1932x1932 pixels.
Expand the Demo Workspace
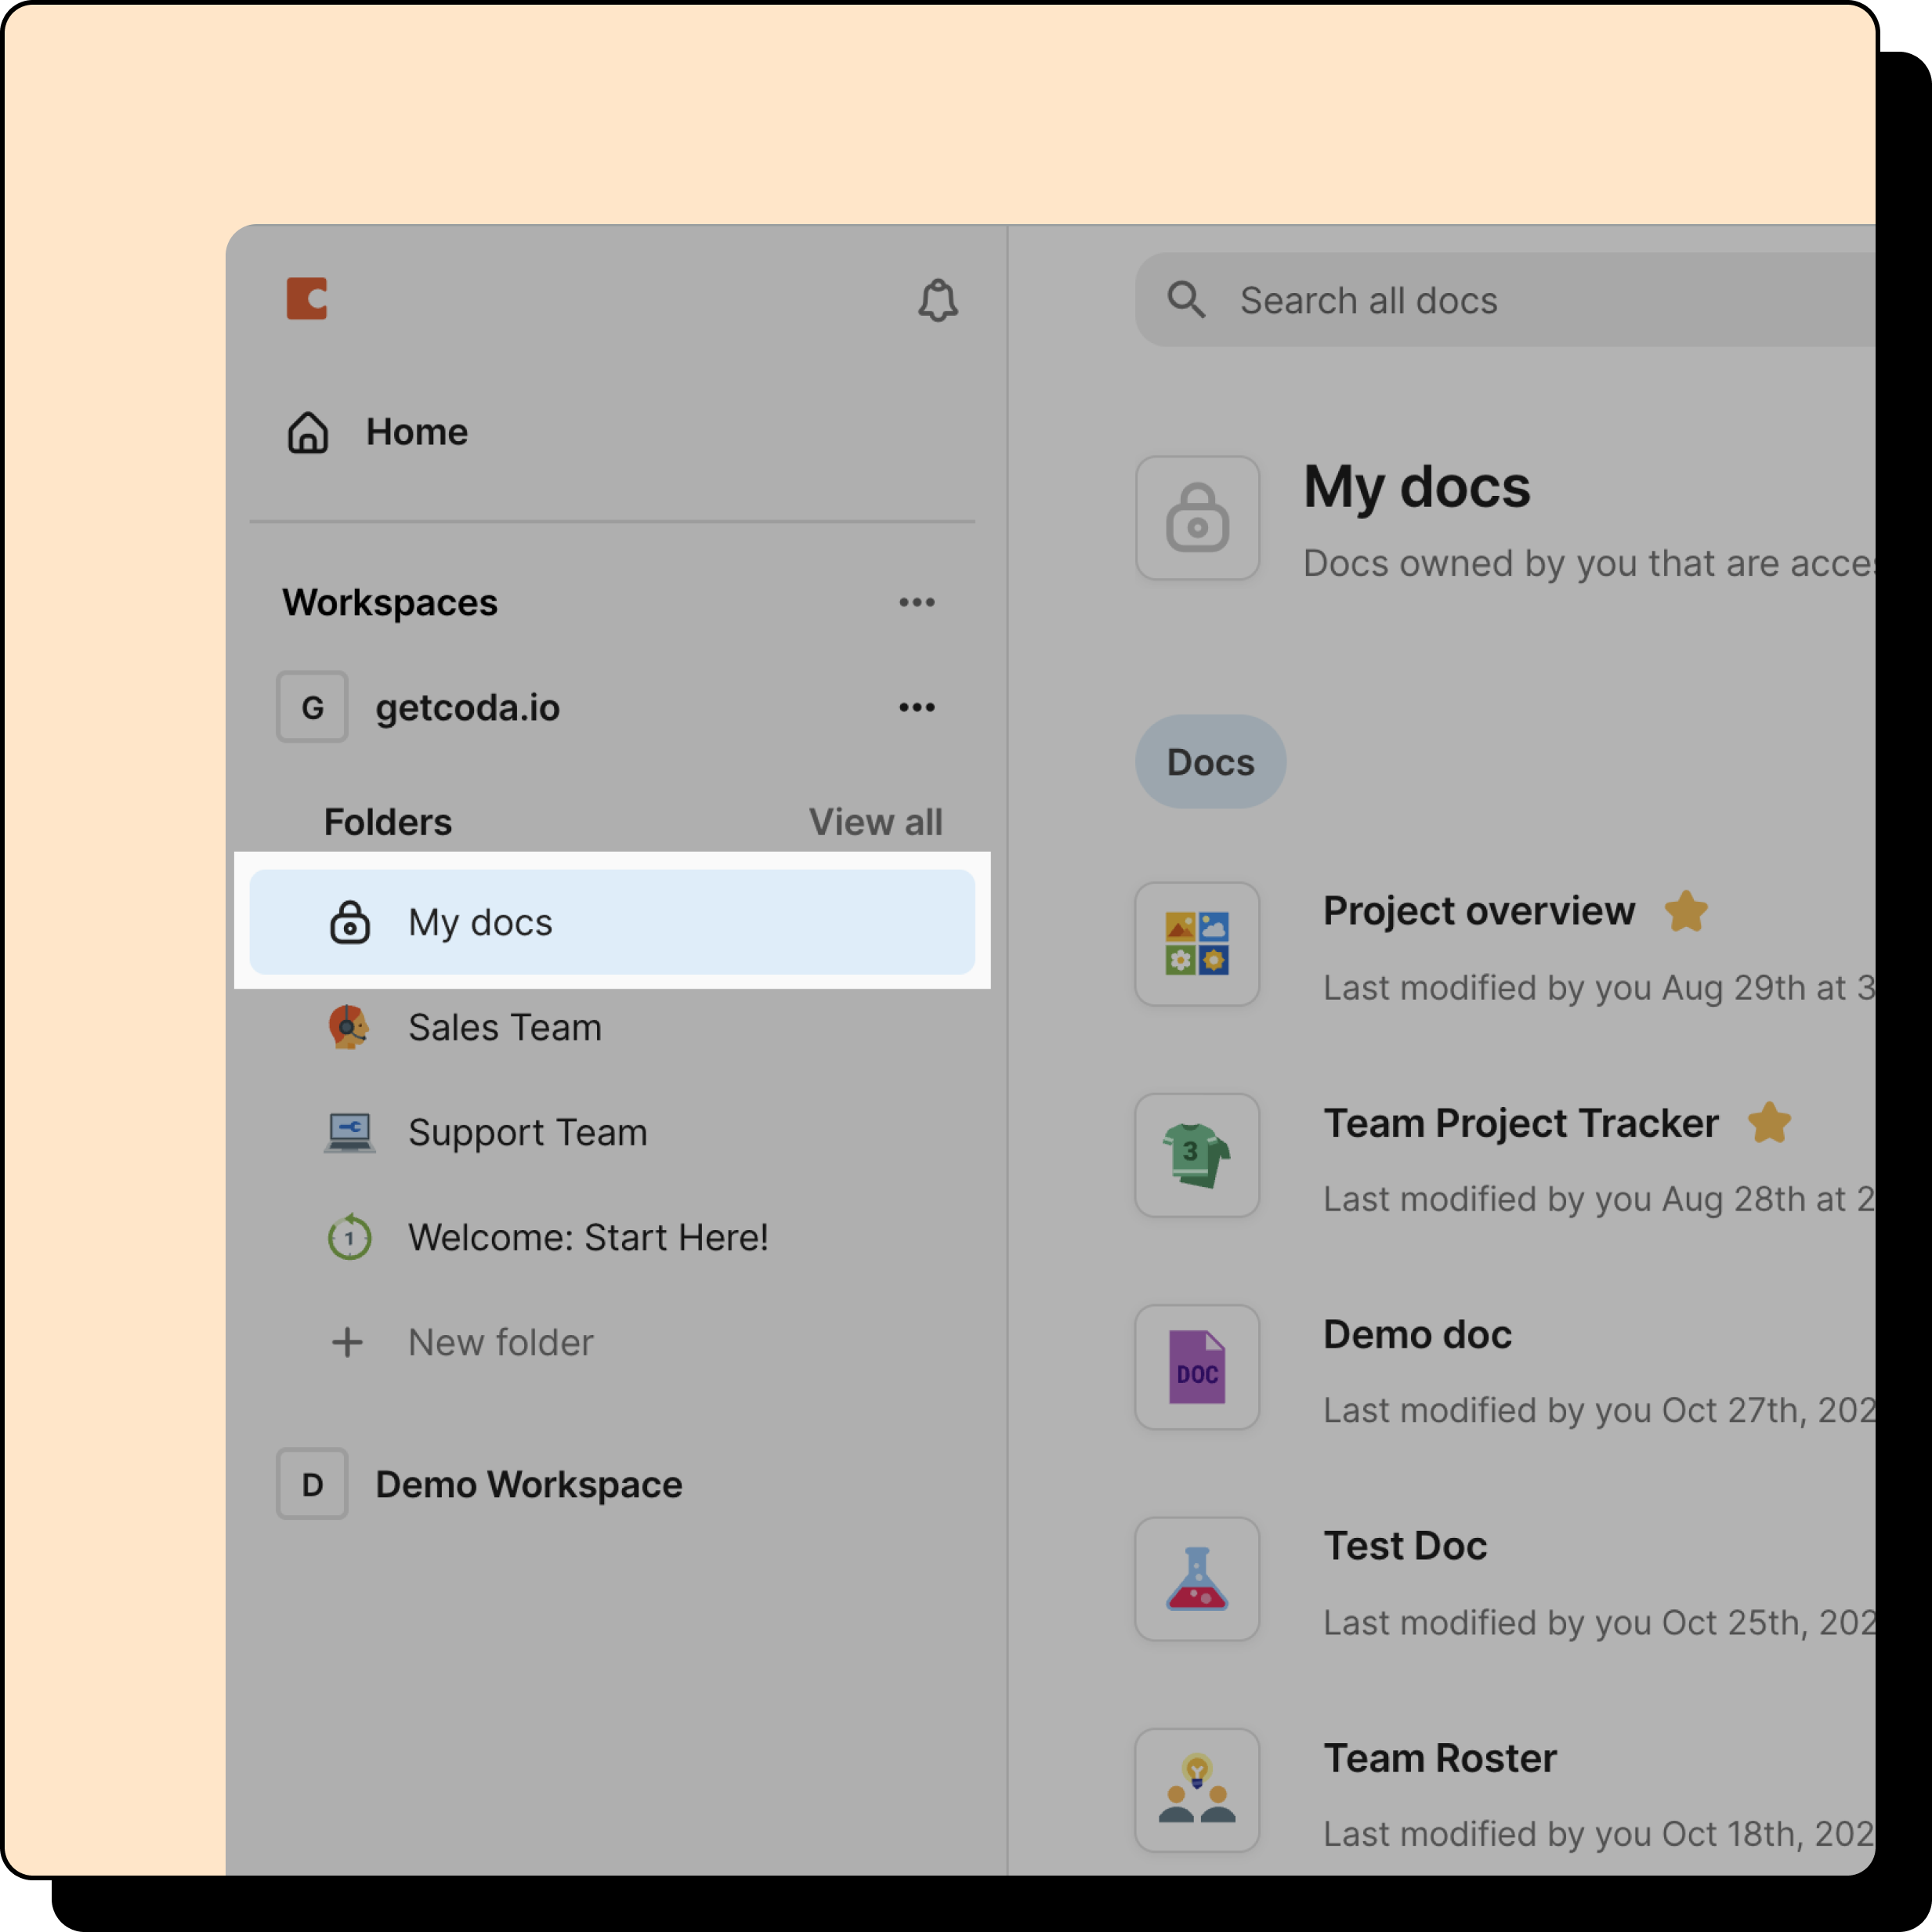[x=528, y=1484]
